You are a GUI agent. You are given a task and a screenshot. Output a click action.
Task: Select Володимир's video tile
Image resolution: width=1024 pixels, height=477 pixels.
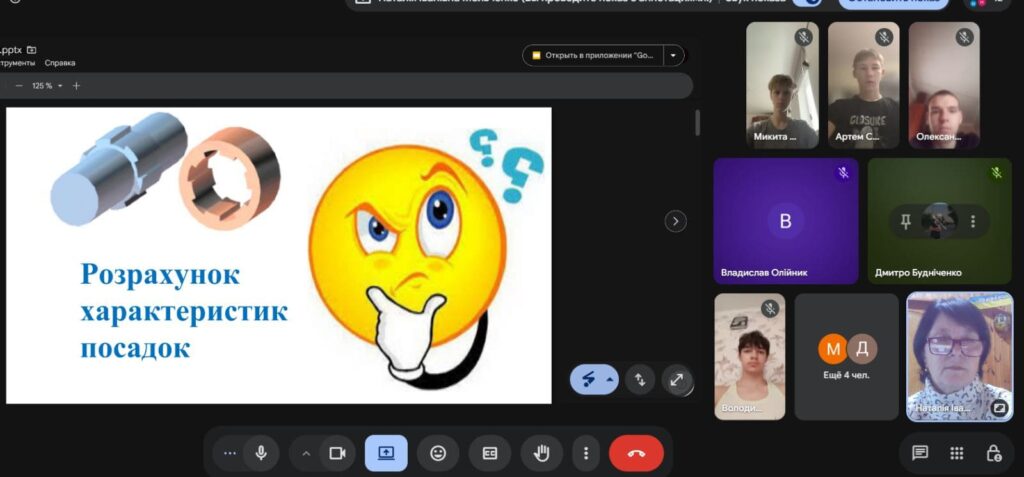[x=750, y=356]
